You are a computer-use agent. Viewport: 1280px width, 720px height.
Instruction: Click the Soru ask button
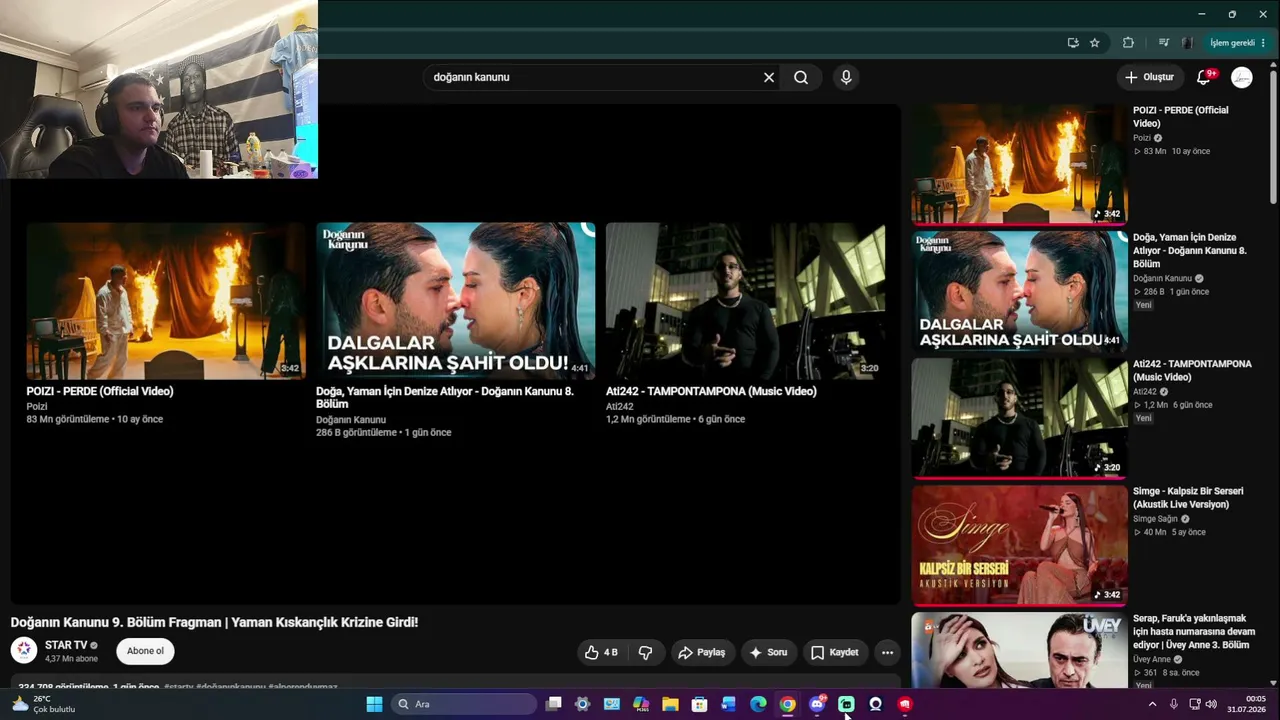pos(768,652)
